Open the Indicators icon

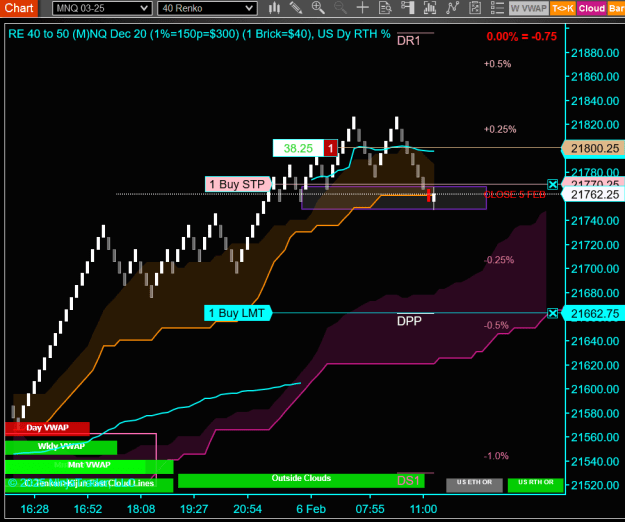coord(452,8)
